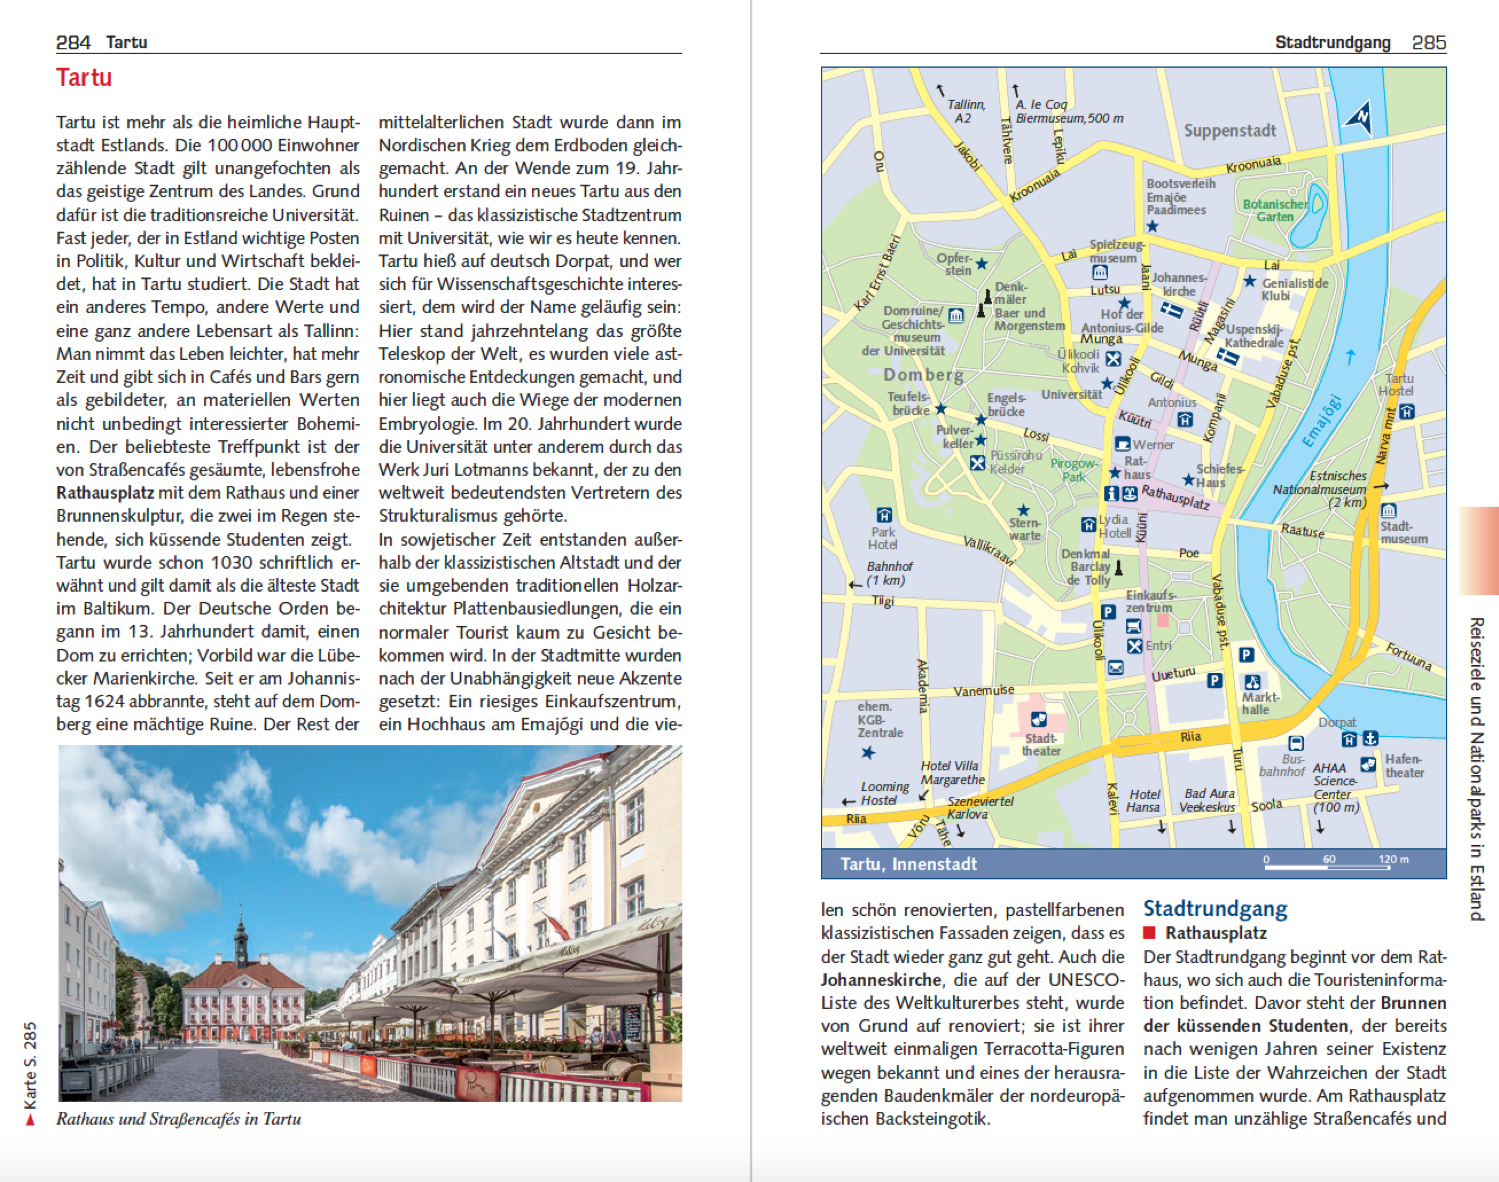Click the 'A. le Coq Biermuseum, 500 m' label
This screenshot has width=1499, height=1182.
(1069, 111)
